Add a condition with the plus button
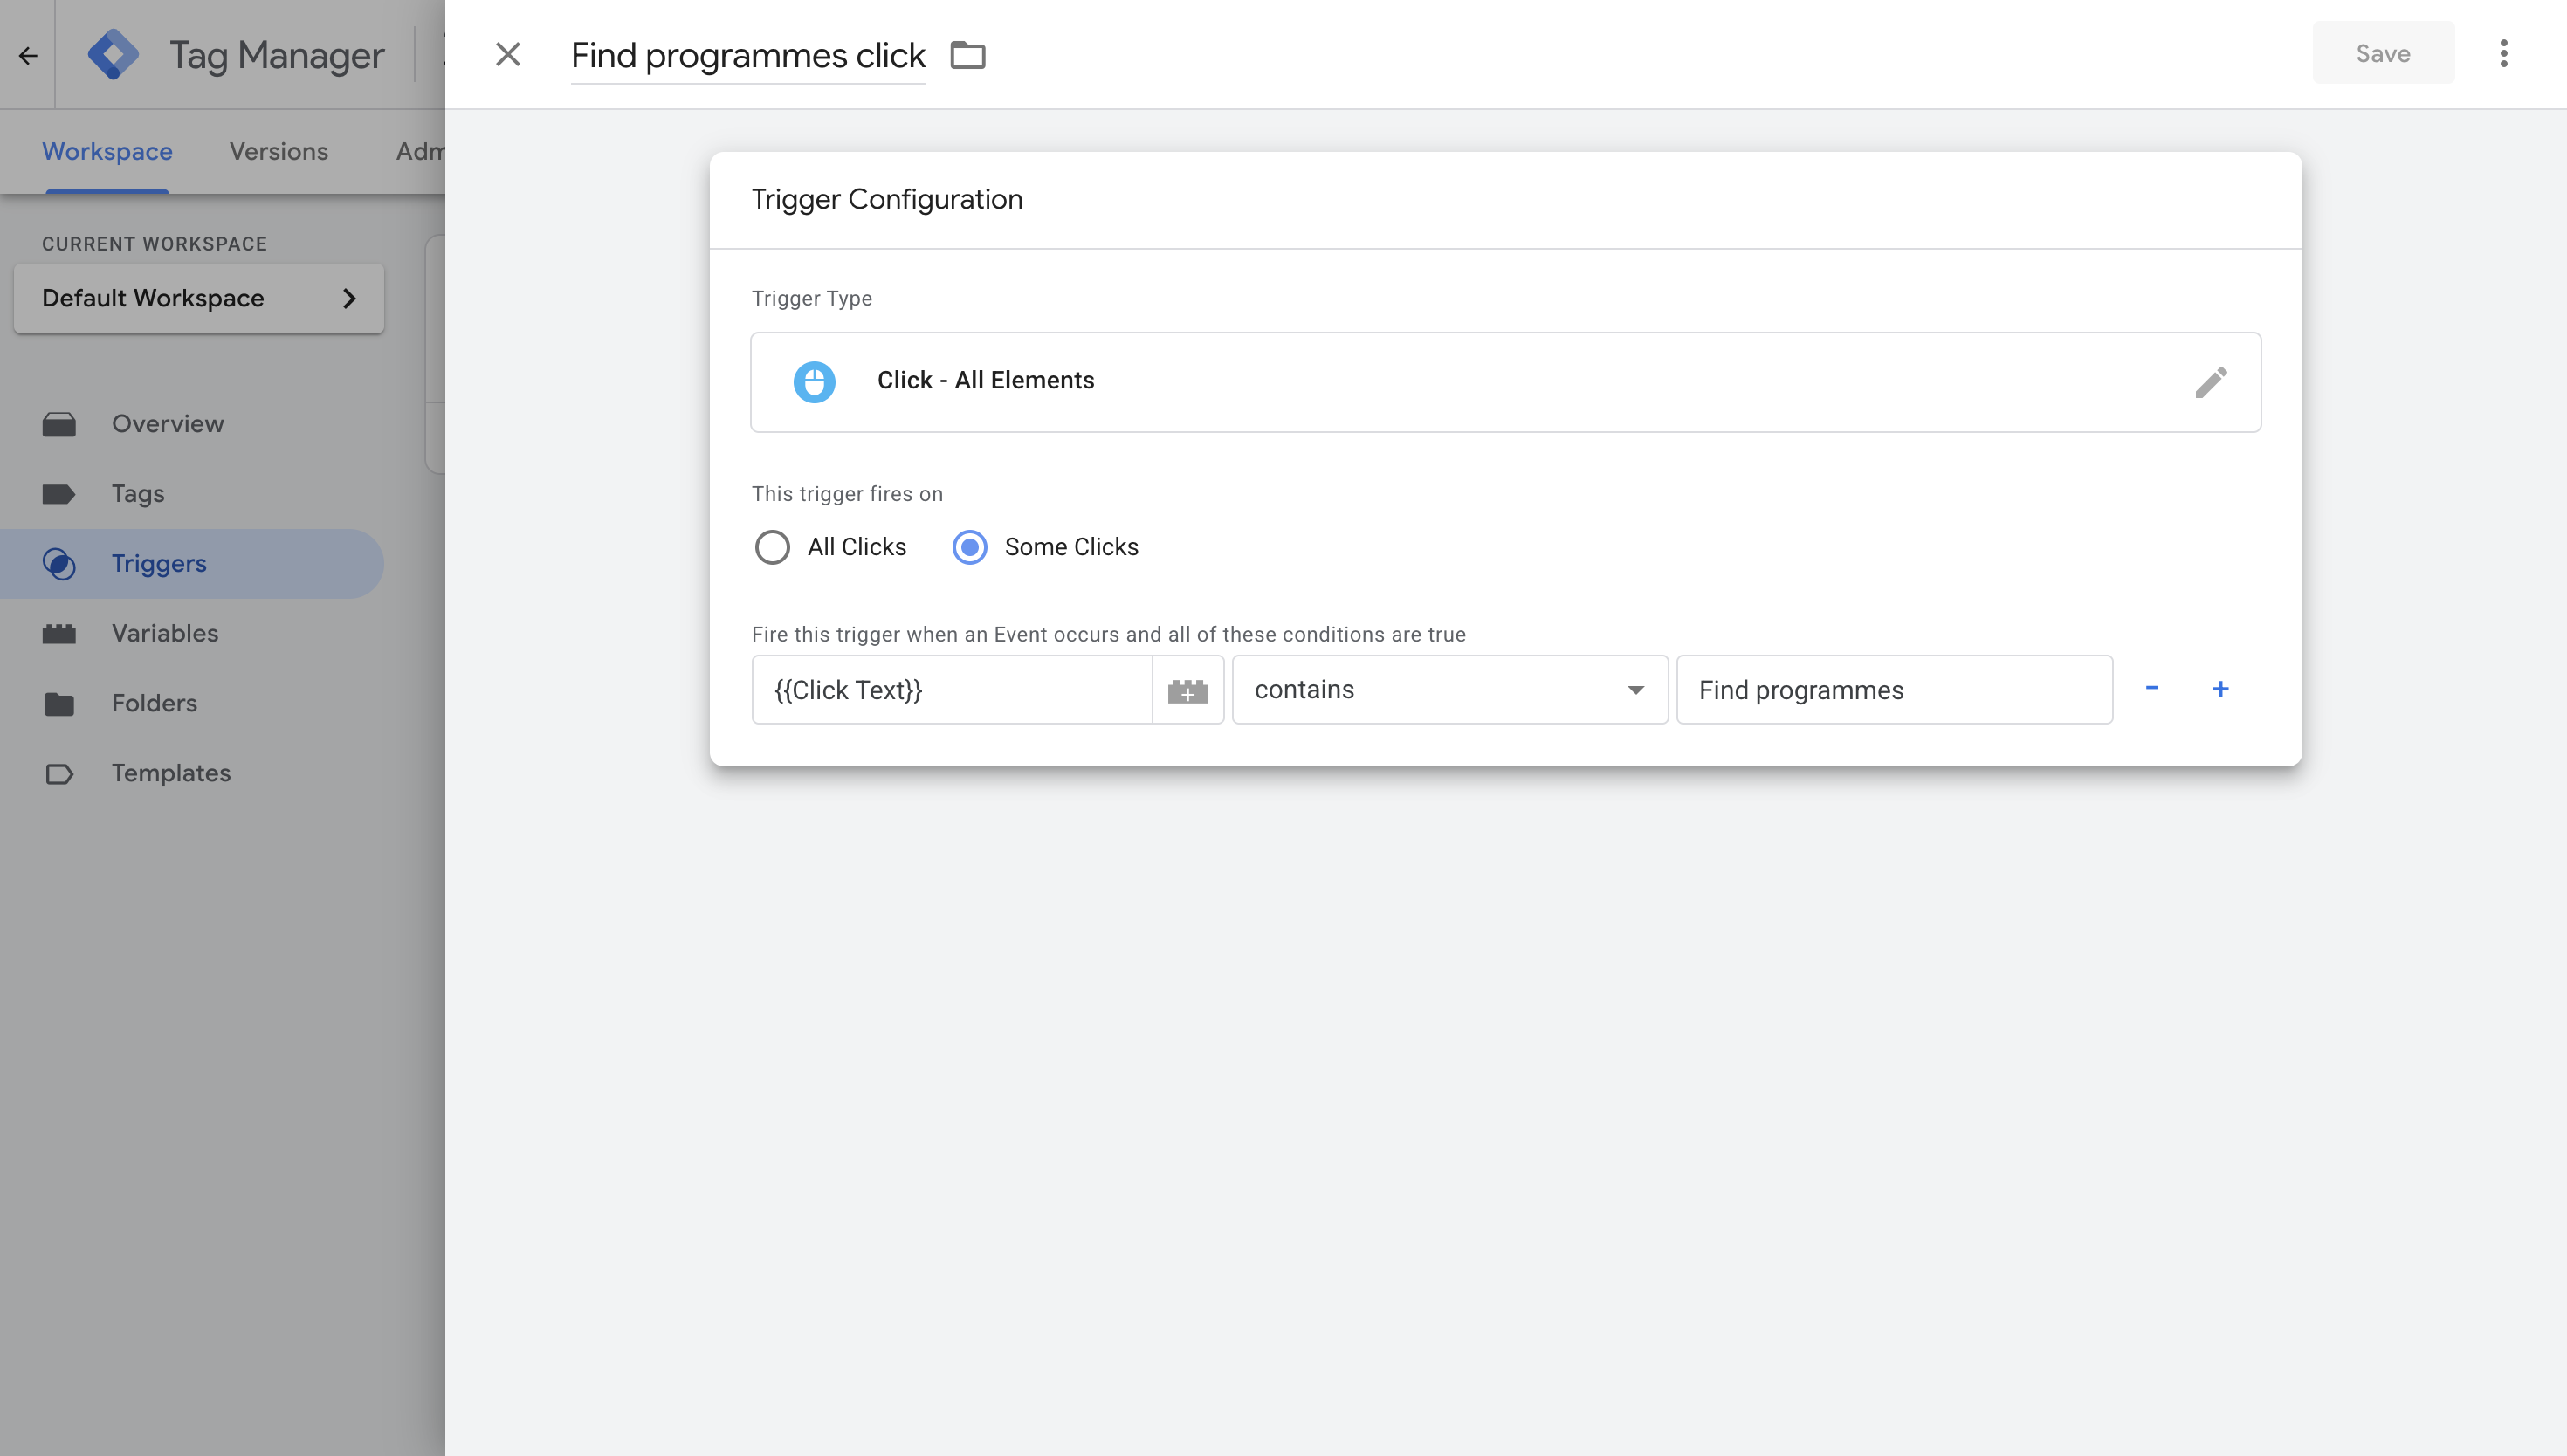 pos(2220,689)
